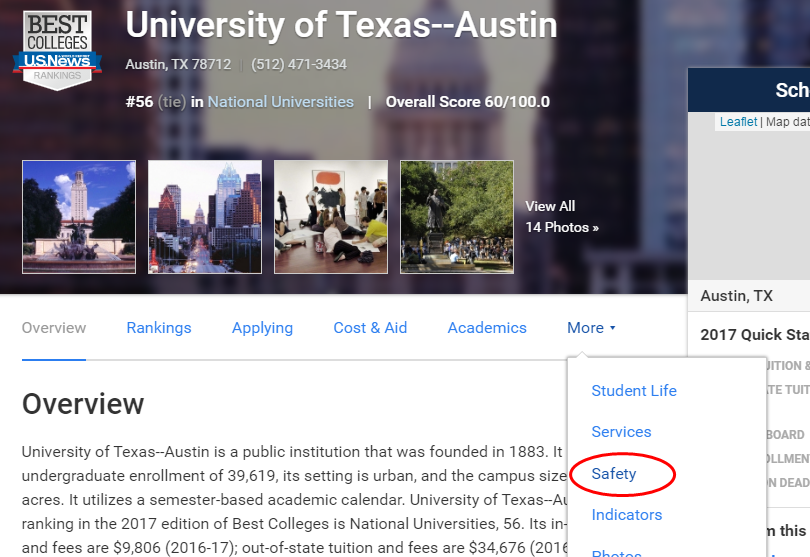
Task: Choose Student Life from More menu
Action: [x=634, y=391]
